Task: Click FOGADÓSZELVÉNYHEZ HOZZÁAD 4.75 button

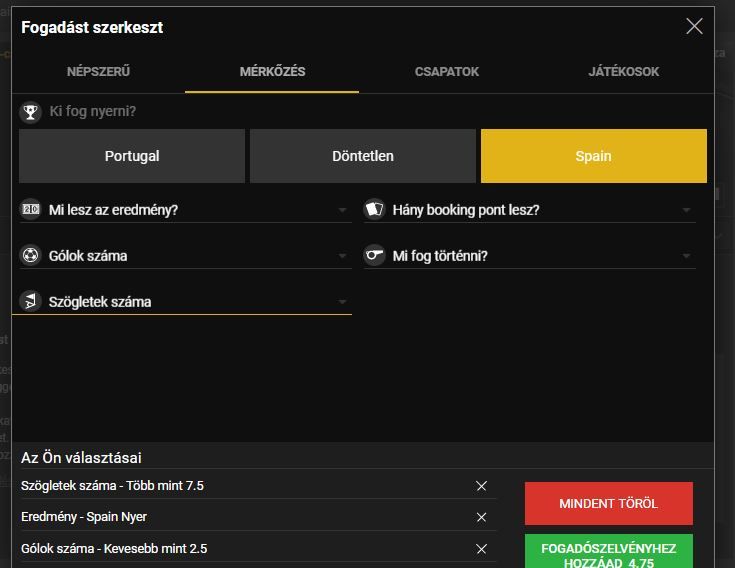Action: (x=608, y=552)
